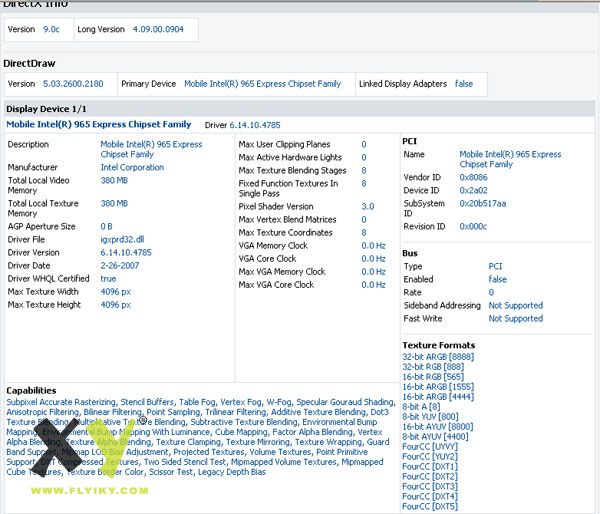The width and height of the screenshot is (600, 514).
Task: Click the Display Device 1/1 header
Action: [x=46, y=109]
